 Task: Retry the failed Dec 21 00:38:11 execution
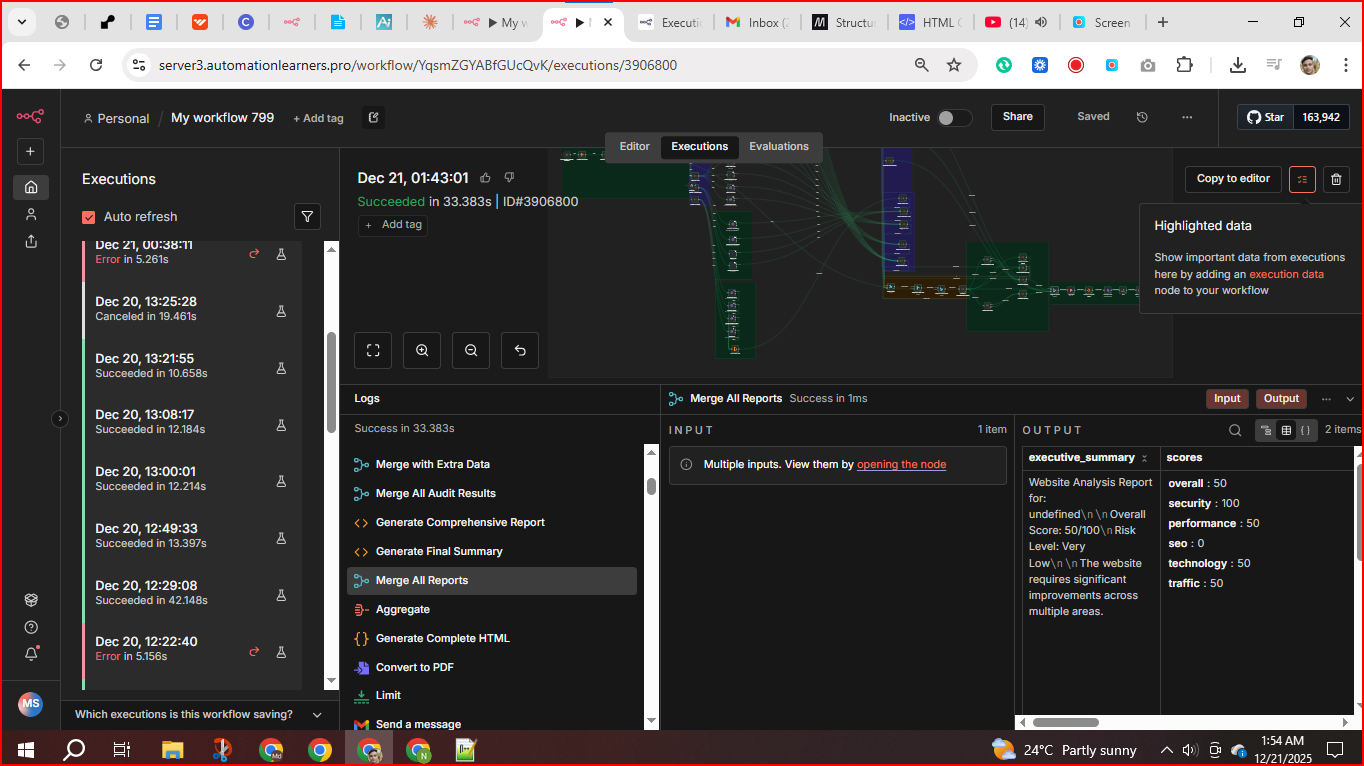click(253, 254)
